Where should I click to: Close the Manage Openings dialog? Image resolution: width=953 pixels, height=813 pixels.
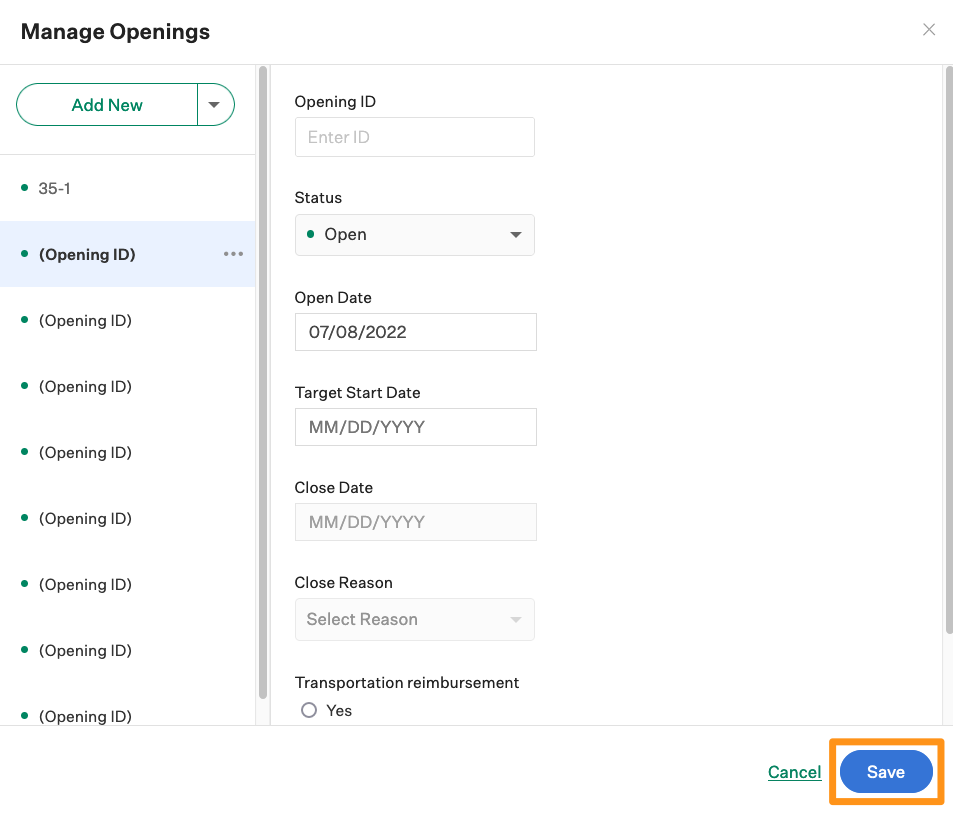[x=928, y=29]
